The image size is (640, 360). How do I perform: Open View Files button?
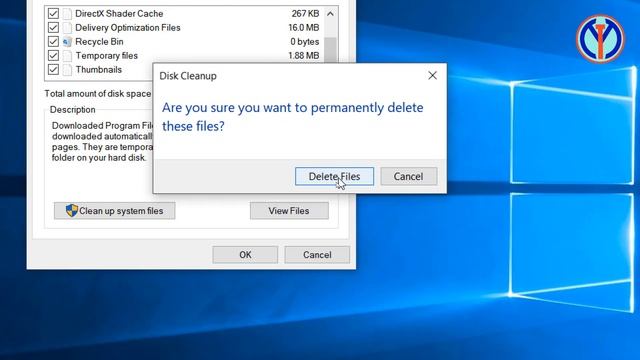click(289, 211)
